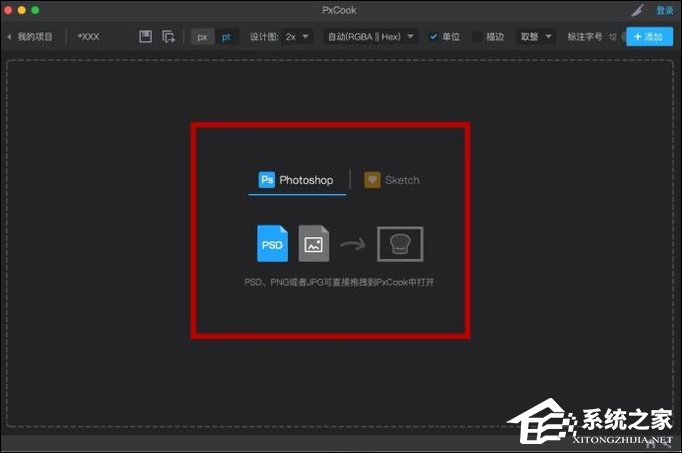Open the 取整 dropdown

coord(536,37)
